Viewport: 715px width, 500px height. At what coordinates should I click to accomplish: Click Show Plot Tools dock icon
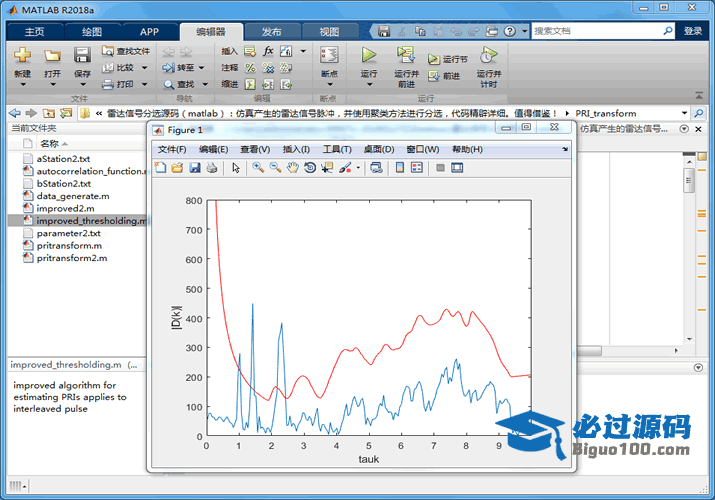click(x=457, y=168)
